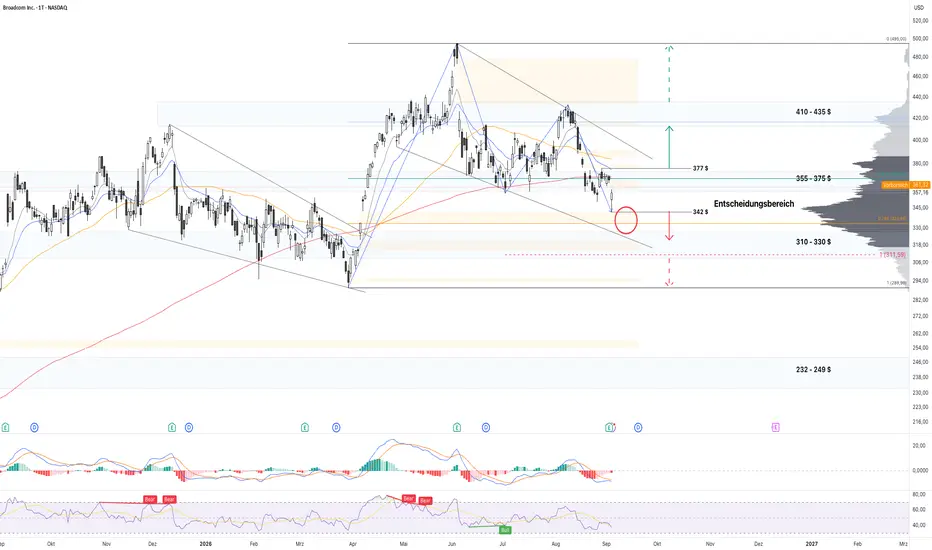This screenshot has width=932, height=550.
Task: Click the earnings E marker in June
Action: (x=456, y=427)
